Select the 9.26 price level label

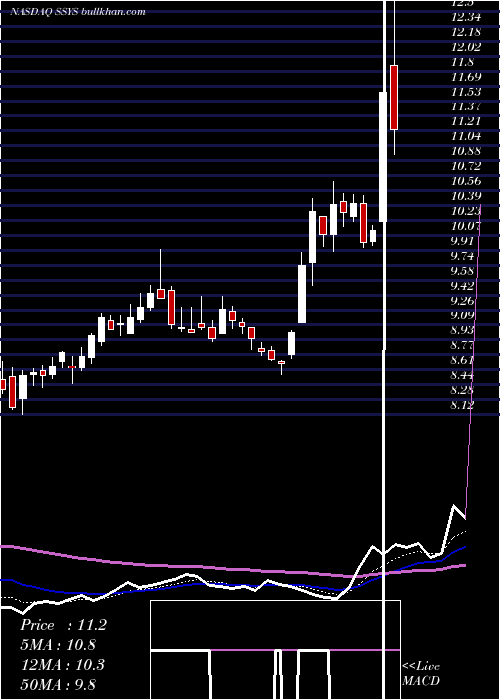click(x=462, y=300)
